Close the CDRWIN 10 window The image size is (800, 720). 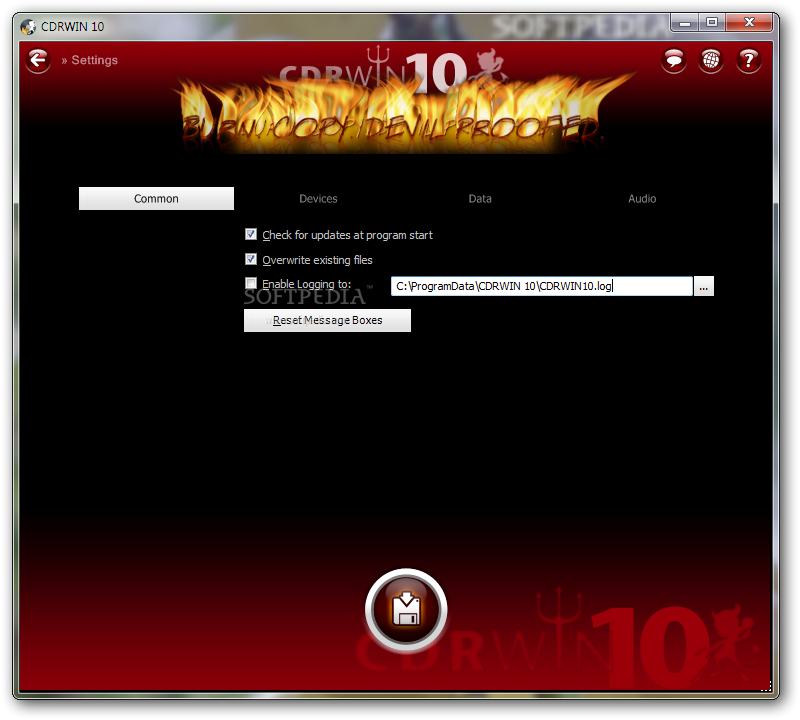coord(748,22)
